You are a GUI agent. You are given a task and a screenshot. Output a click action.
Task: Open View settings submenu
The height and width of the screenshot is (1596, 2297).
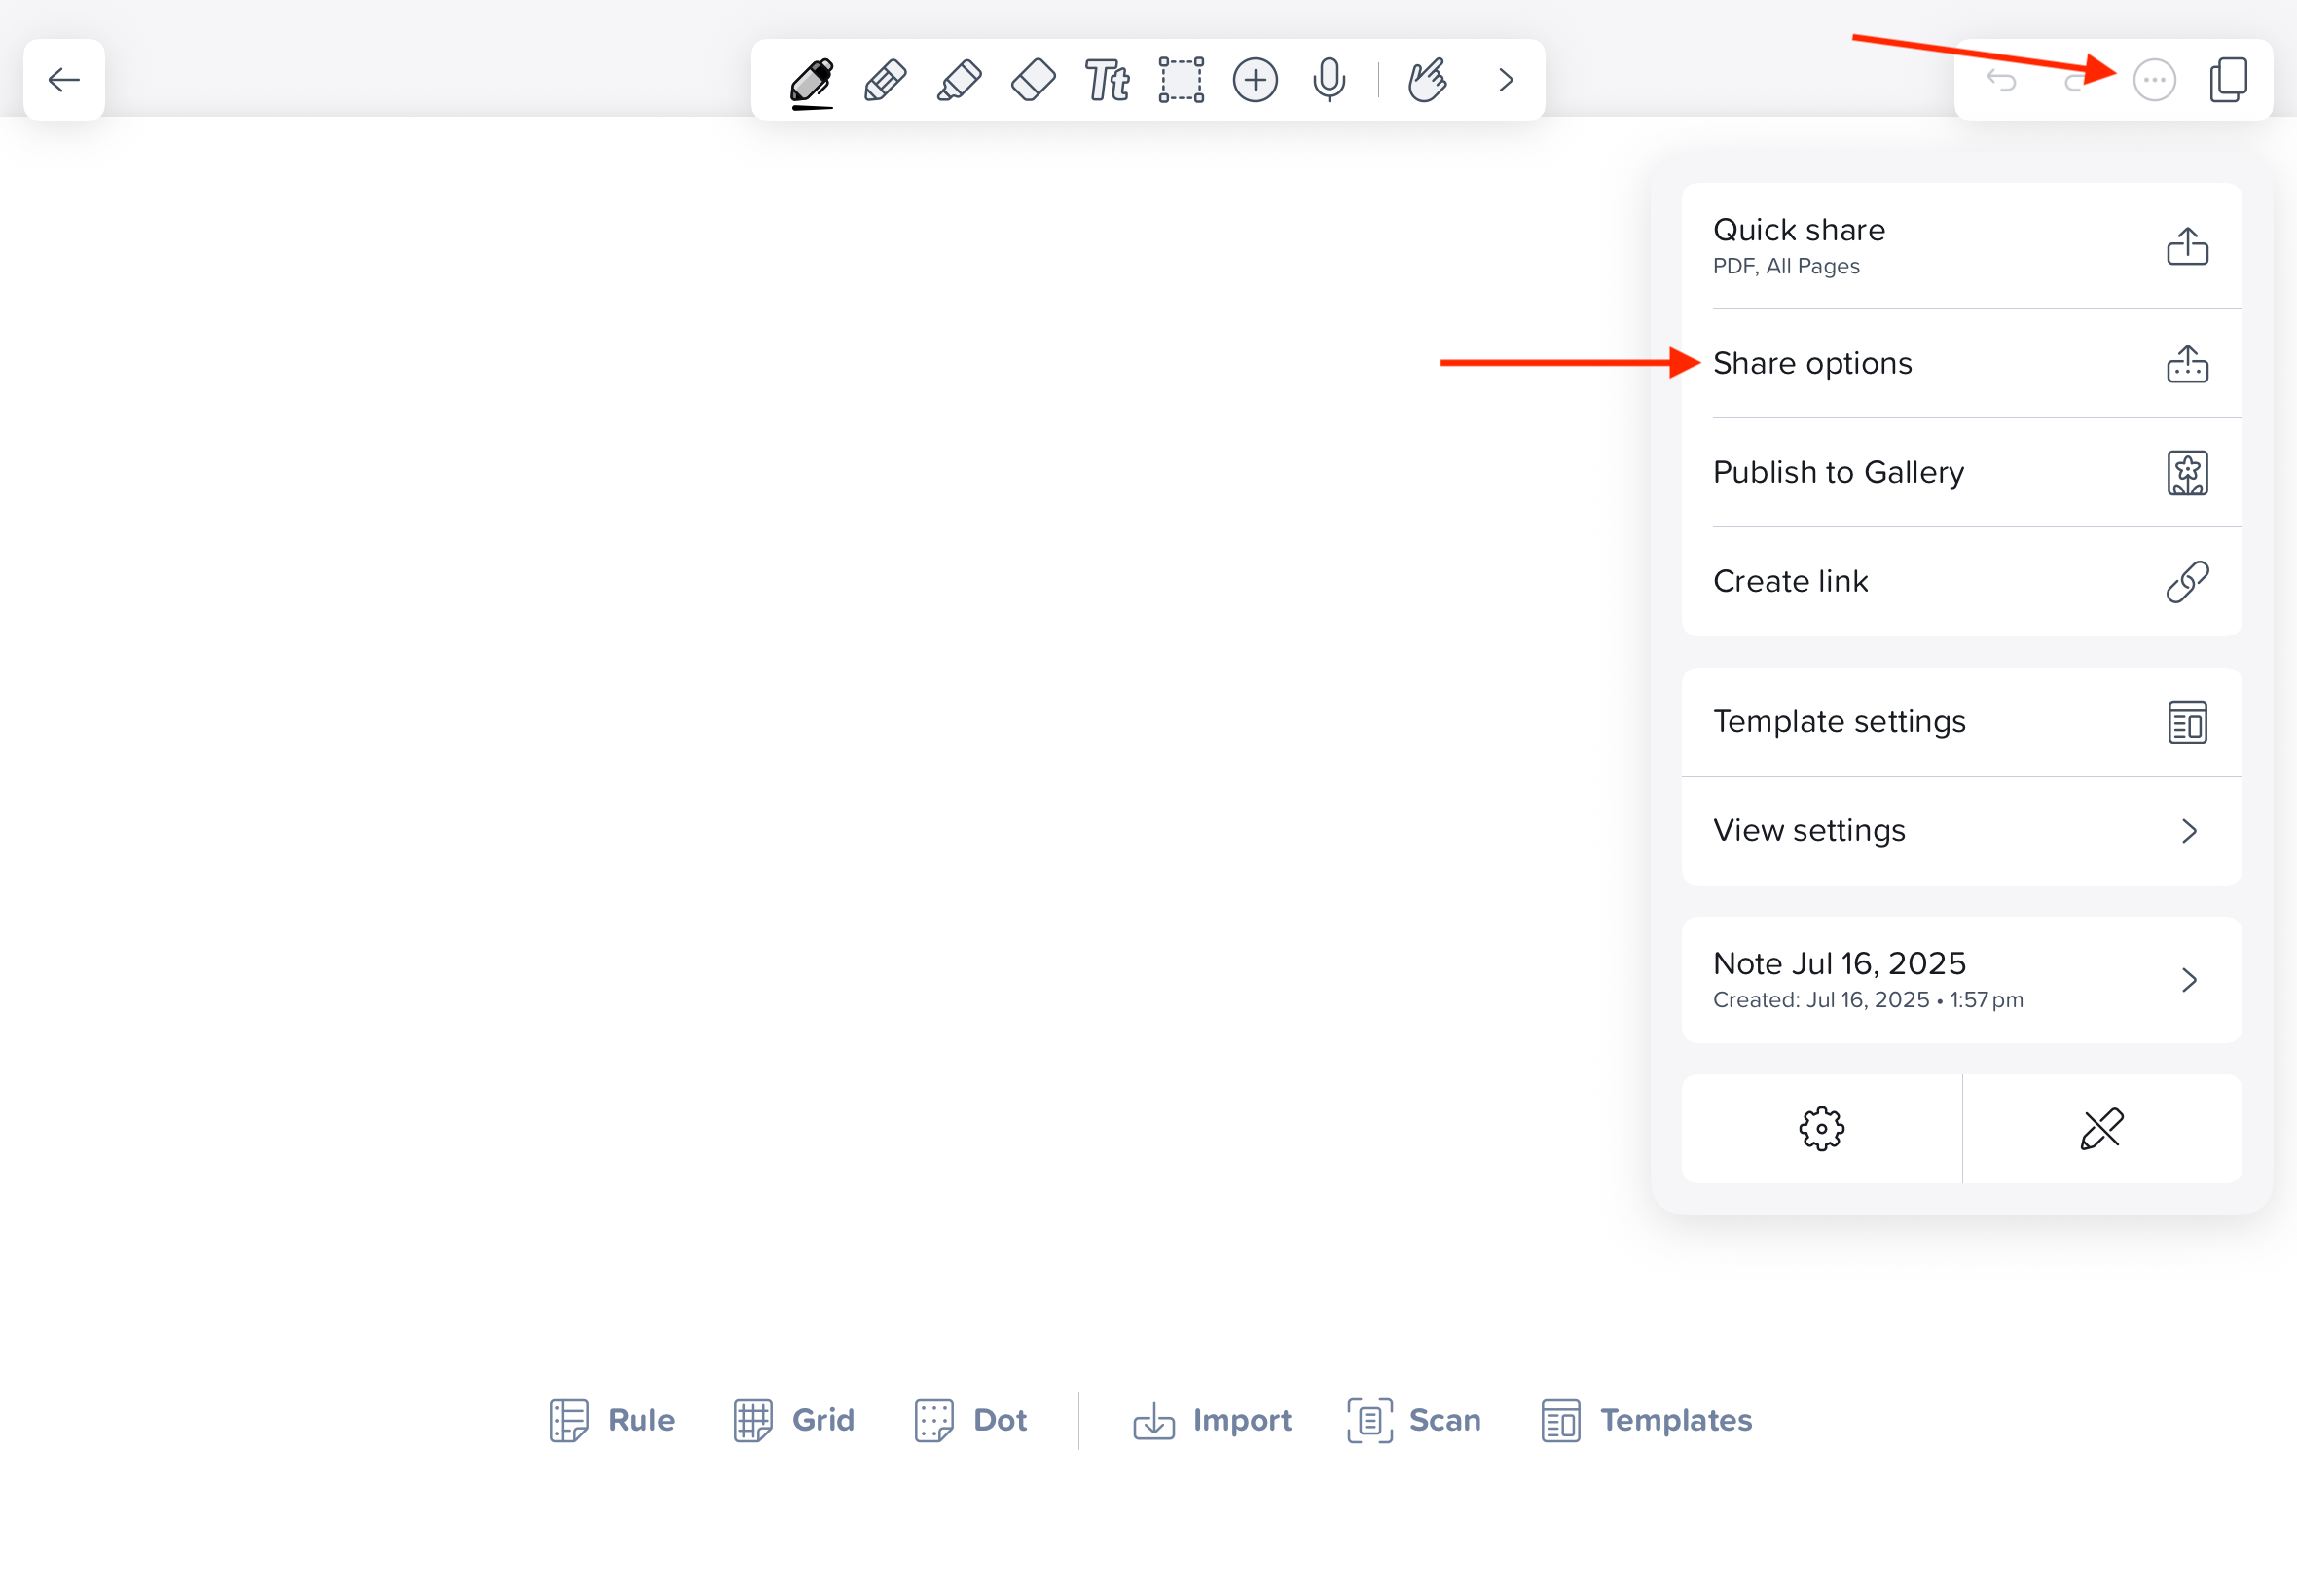pyautogui.click(x=1961, y=830)
